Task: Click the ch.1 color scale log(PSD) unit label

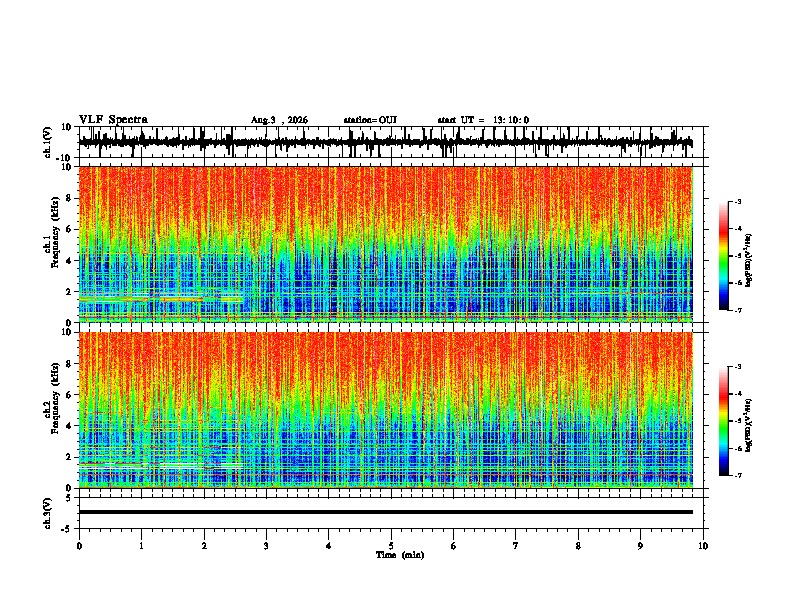Action: tap(749, 261)
